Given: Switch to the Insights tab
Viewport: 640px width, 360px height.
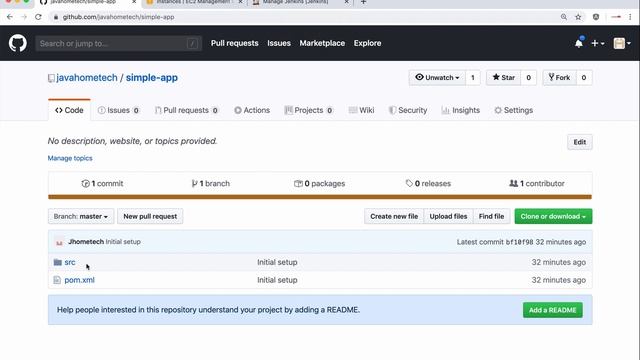Looking at the screenshot, I should (461, 110).
